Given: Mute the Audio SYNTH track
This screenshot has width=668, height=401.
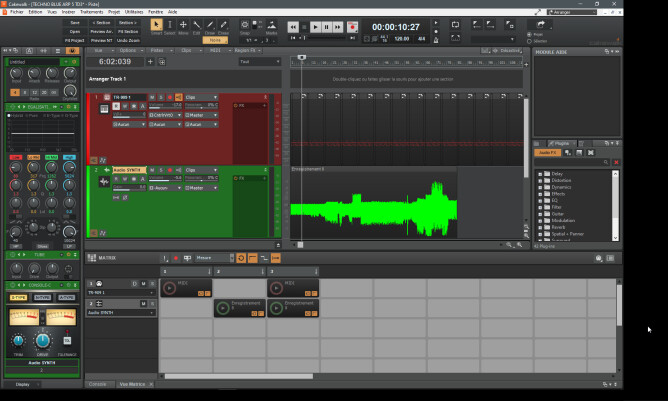Looking at the screenshot, I should (152, 170).
